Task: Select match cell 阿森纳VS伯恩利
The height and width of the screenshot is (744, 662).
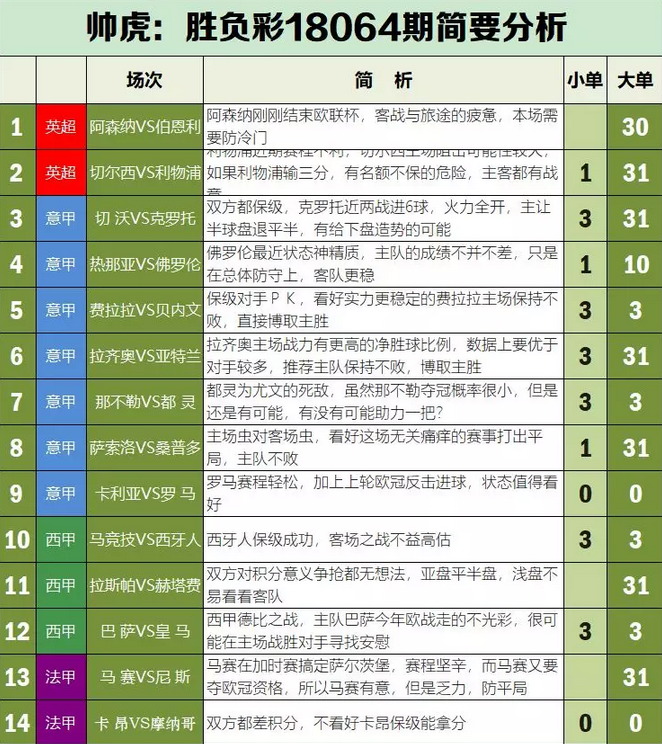Action: [145, 127]
